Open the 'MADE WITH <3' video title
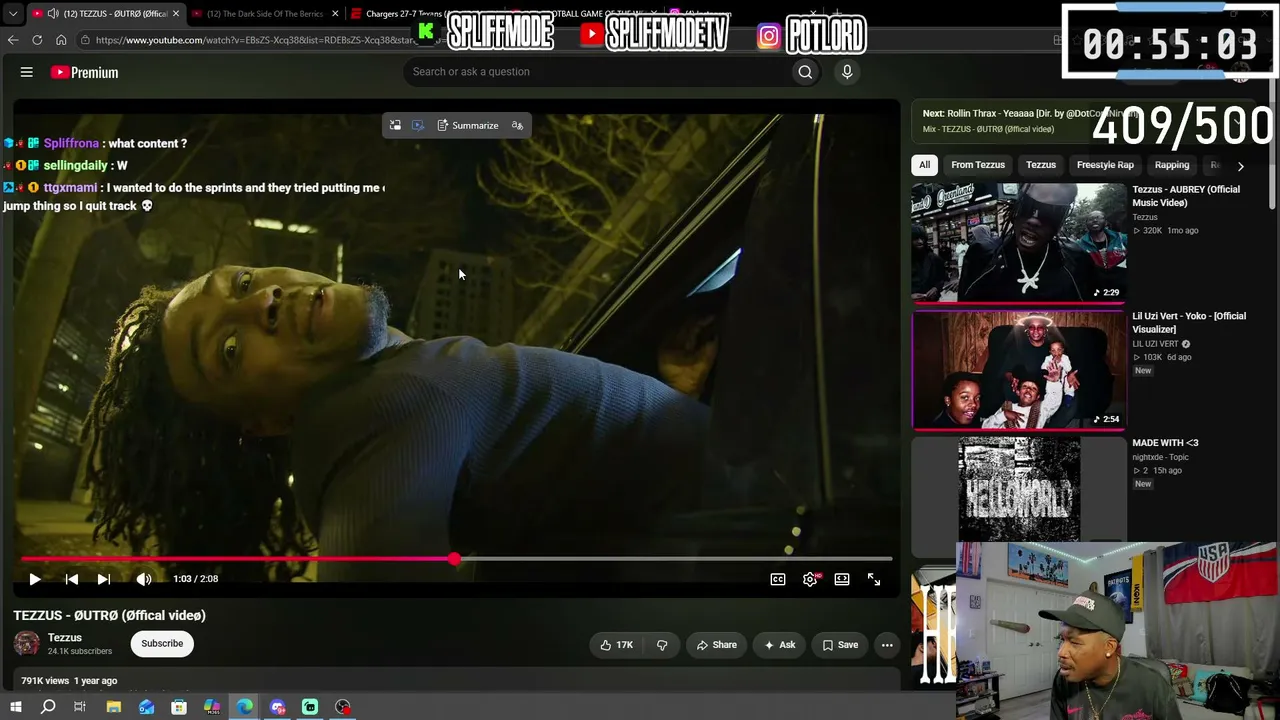 1165,443
